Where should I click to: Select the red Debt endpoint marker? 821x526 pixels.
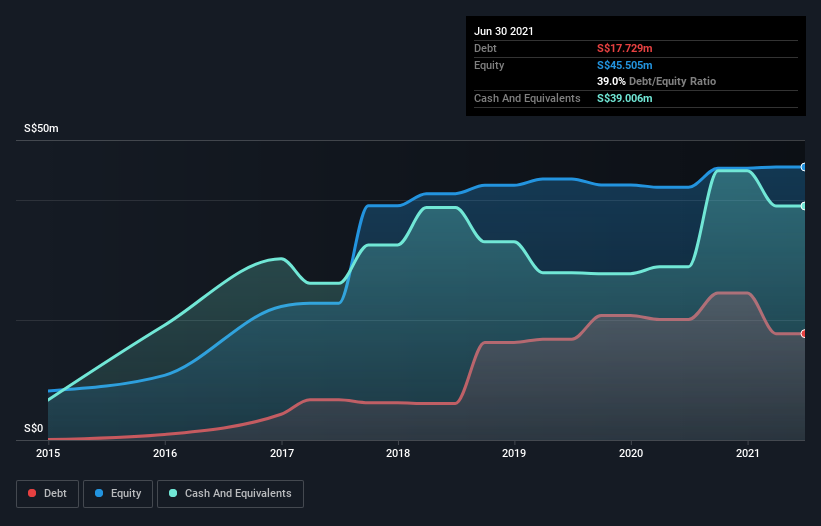tap(804, 333)
